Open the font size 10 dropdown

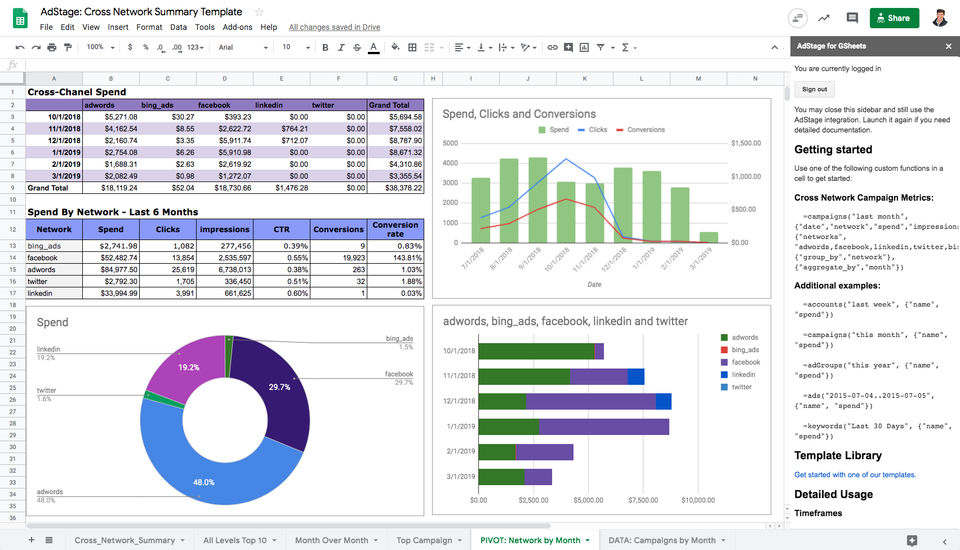294,47
